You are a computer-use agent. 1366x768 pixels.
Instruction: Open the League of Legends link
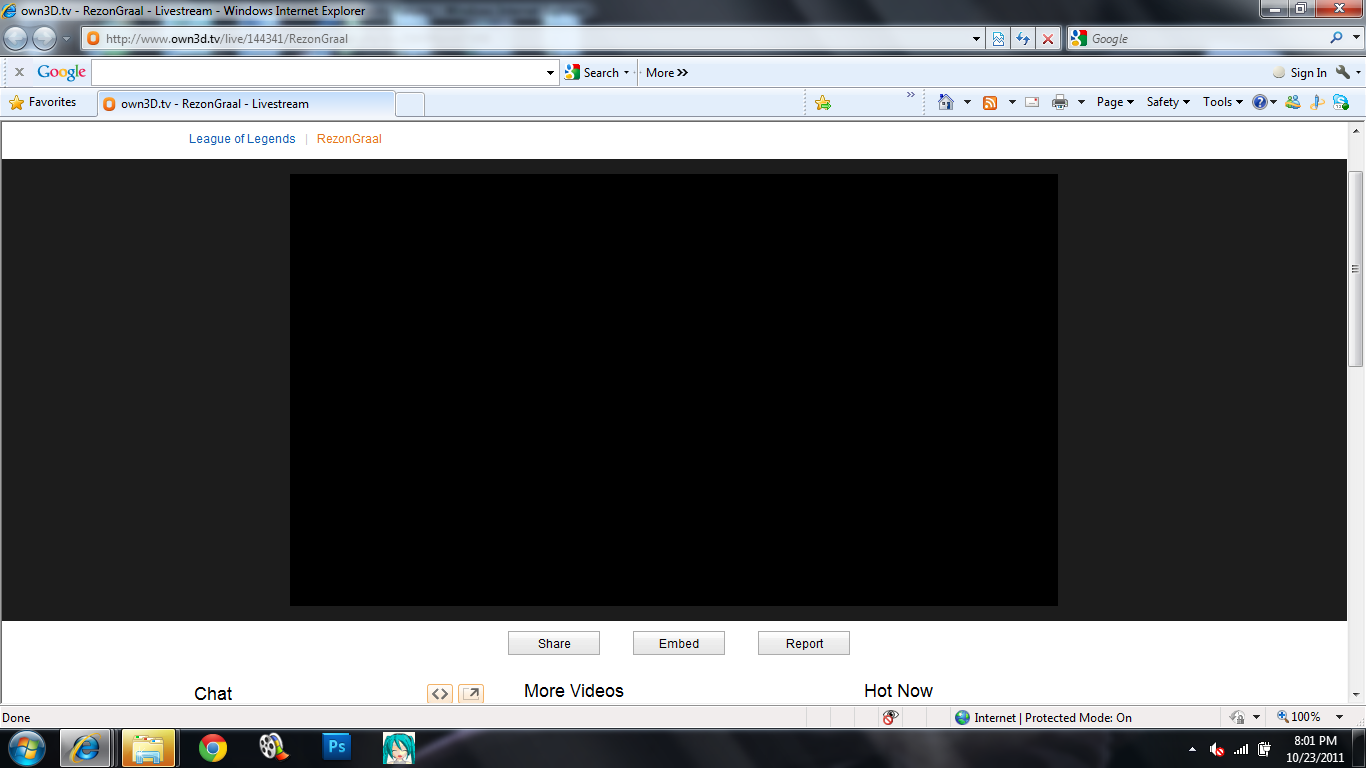point(242,139)
